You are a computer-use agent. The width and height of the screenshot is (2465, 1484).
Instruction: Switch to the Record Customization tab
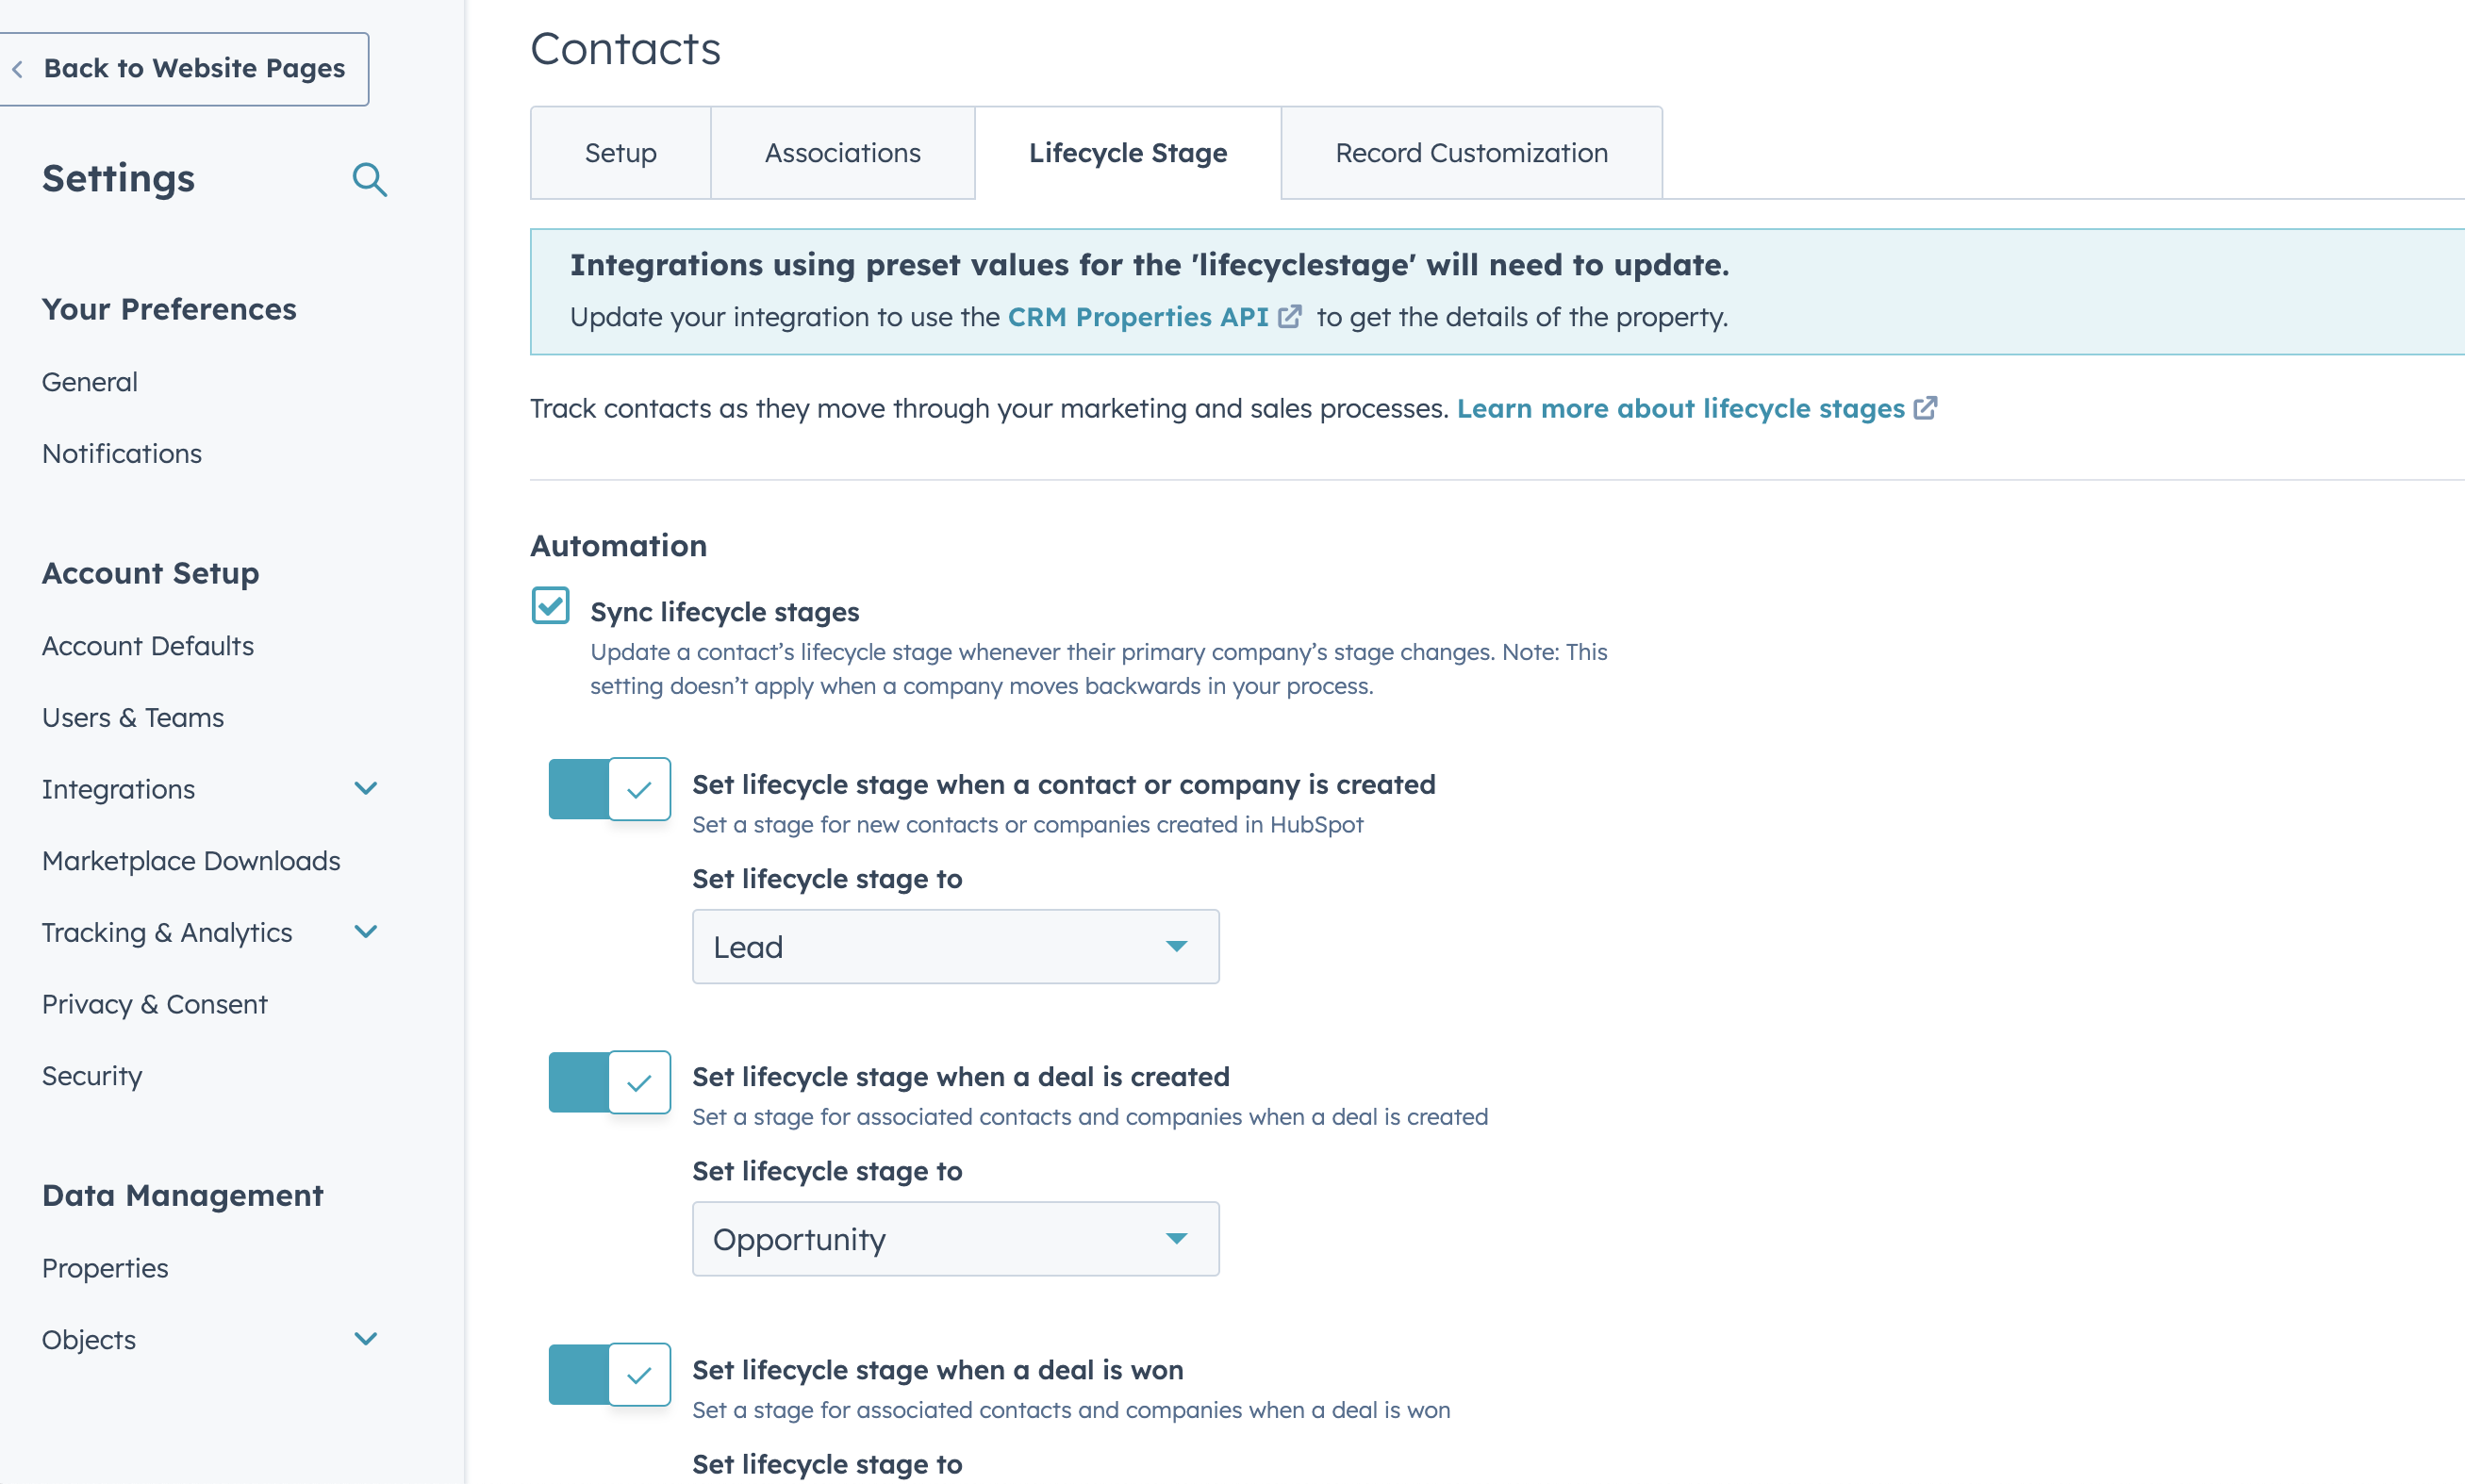tap(1470, 153)
